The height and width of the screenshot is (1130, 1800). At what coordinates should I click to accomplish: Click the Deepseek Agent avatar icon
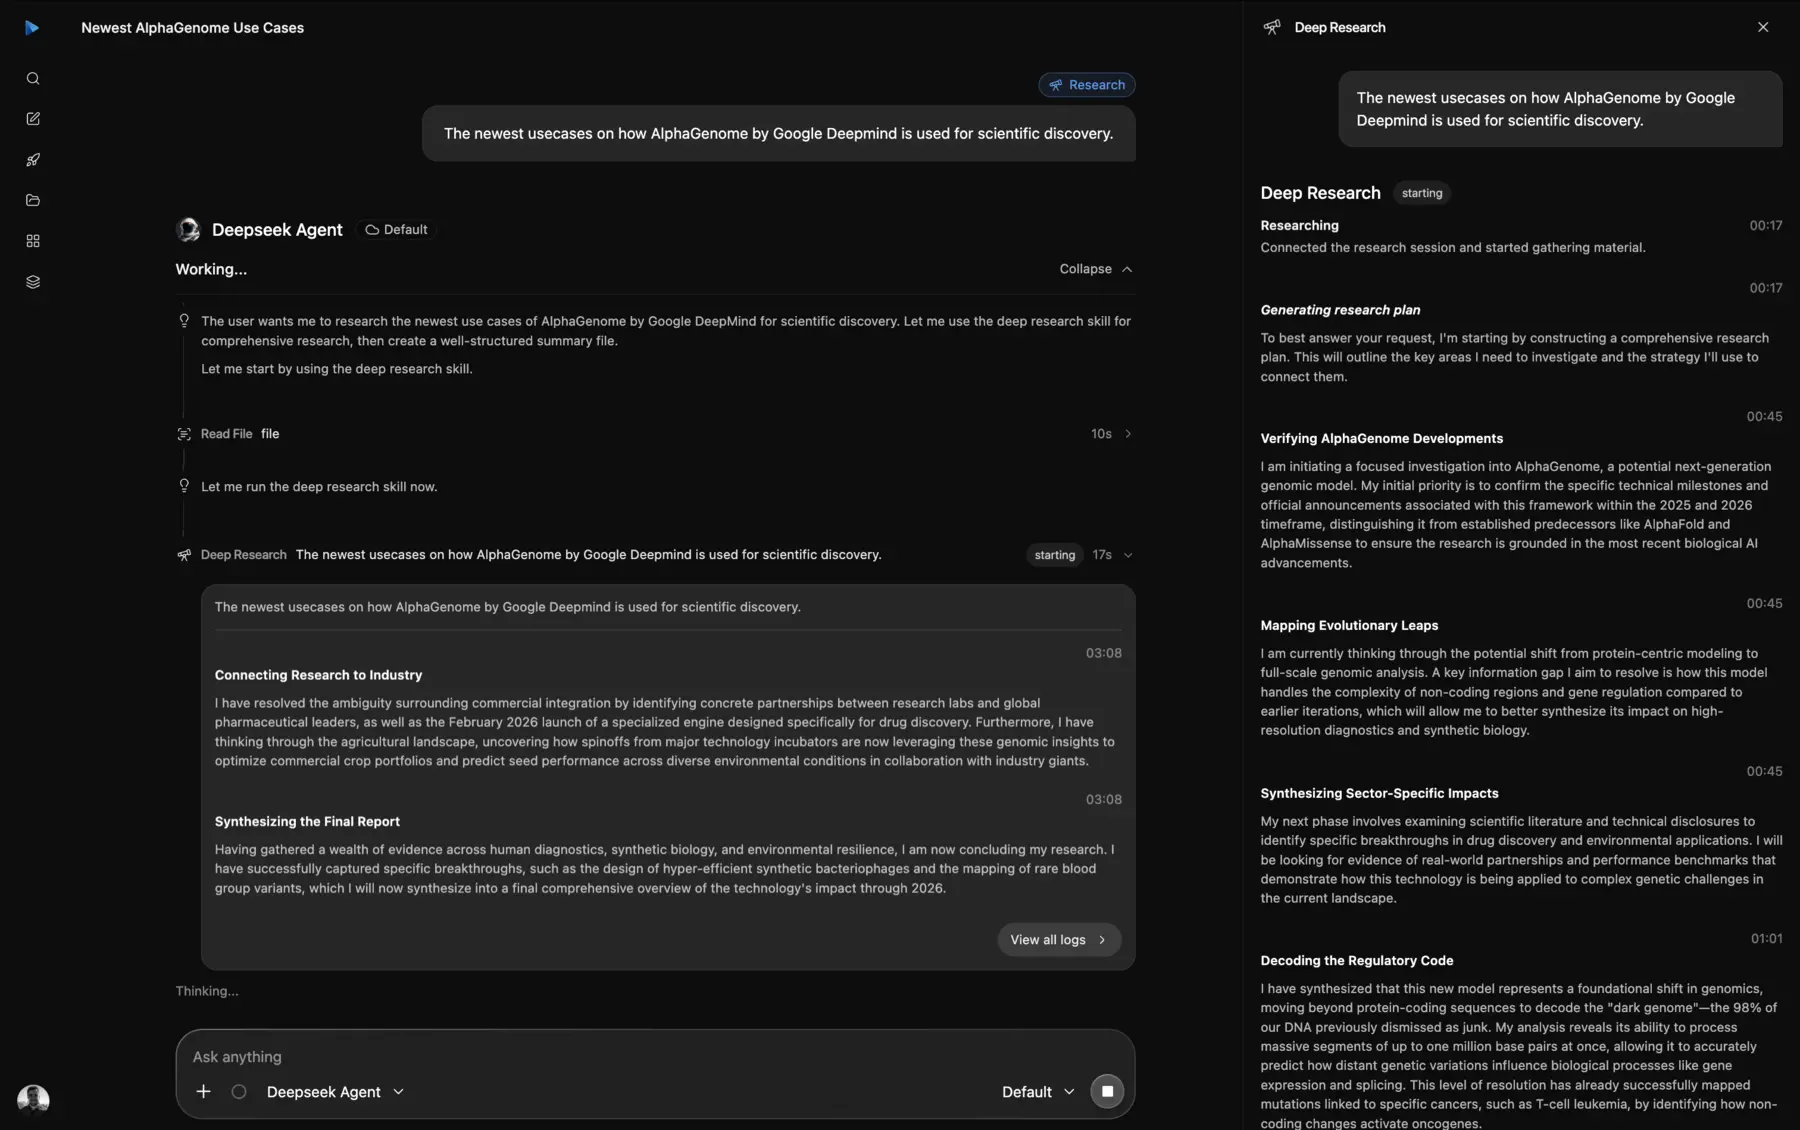point(188,230)
